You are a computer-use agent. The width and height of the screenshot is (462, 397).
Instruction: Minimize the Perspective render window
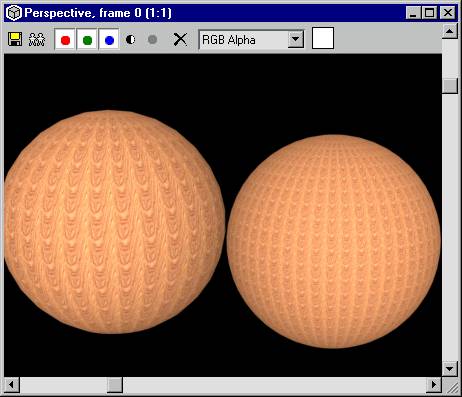click(x=414, y=13)
